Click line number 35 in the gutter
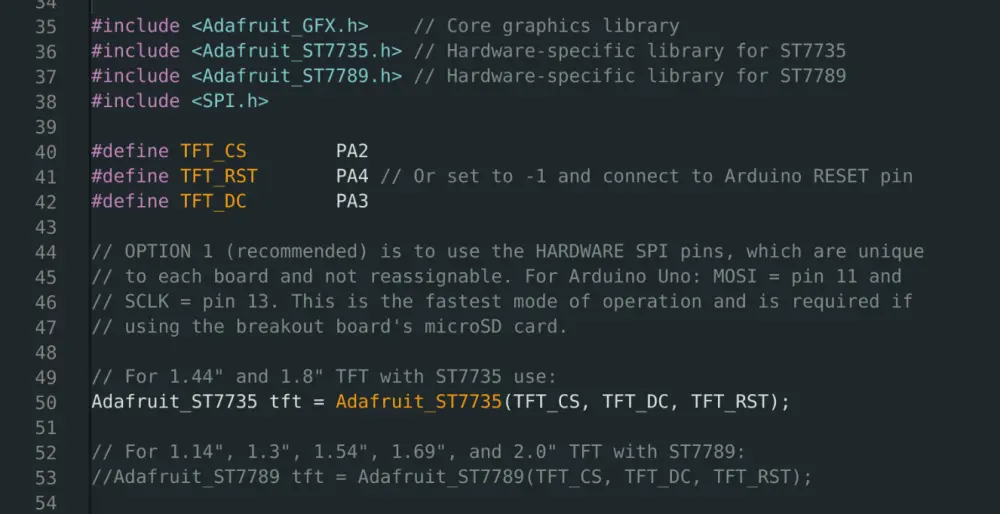1000x514 pixels. [x=46, y=27]
